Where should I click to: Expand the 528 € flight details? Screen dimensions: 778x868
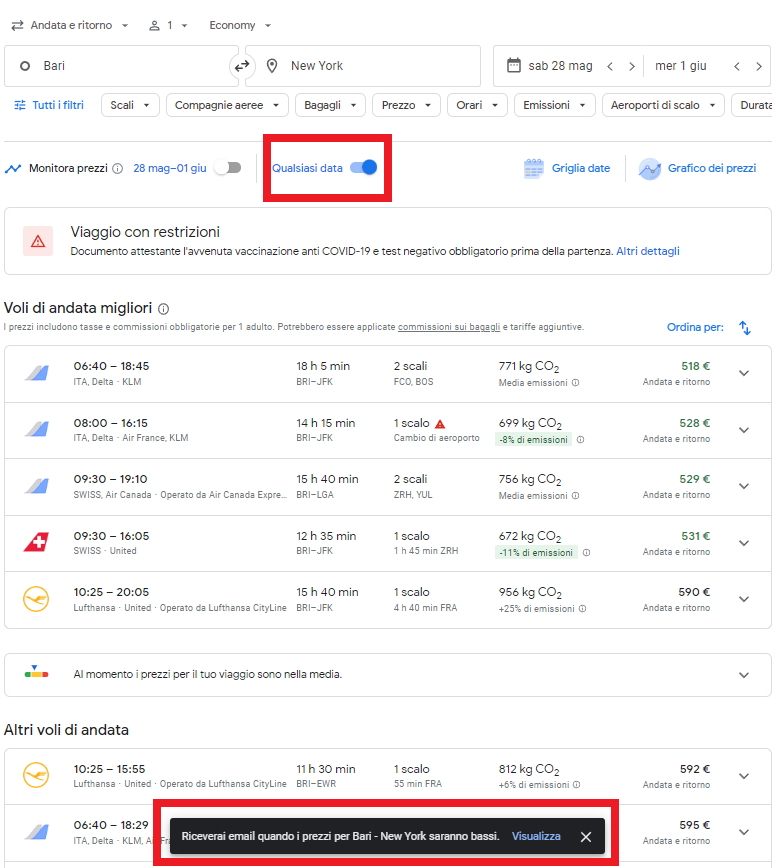pos(744,431)
